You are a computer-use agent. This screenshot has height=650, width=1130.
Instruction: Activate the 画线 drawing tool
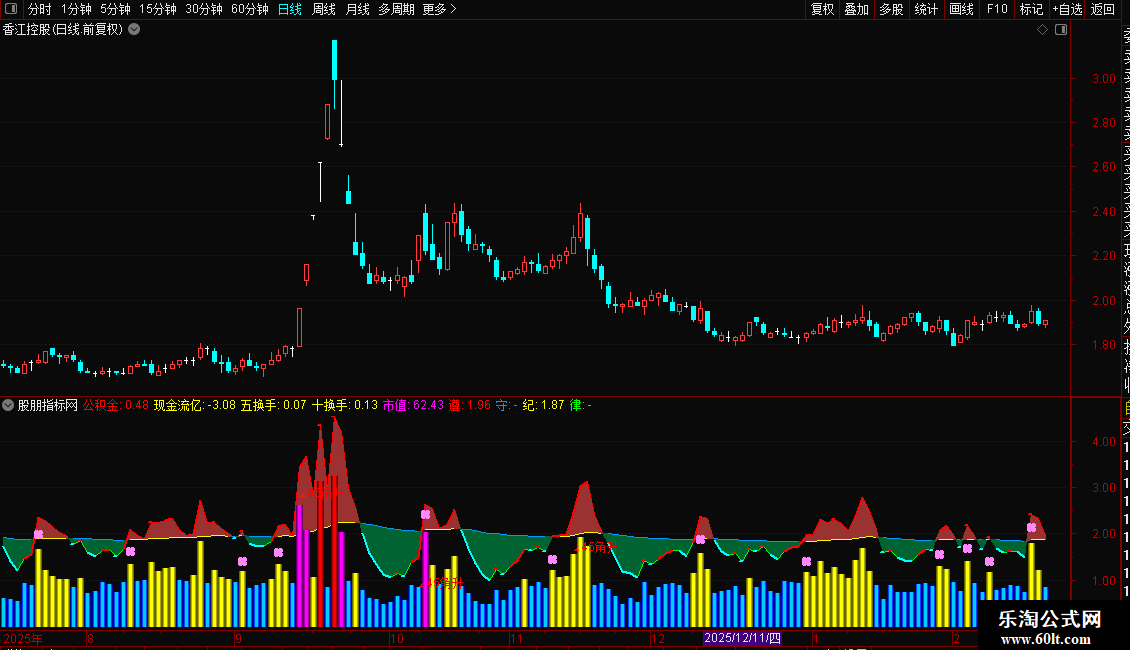(961, 9)
